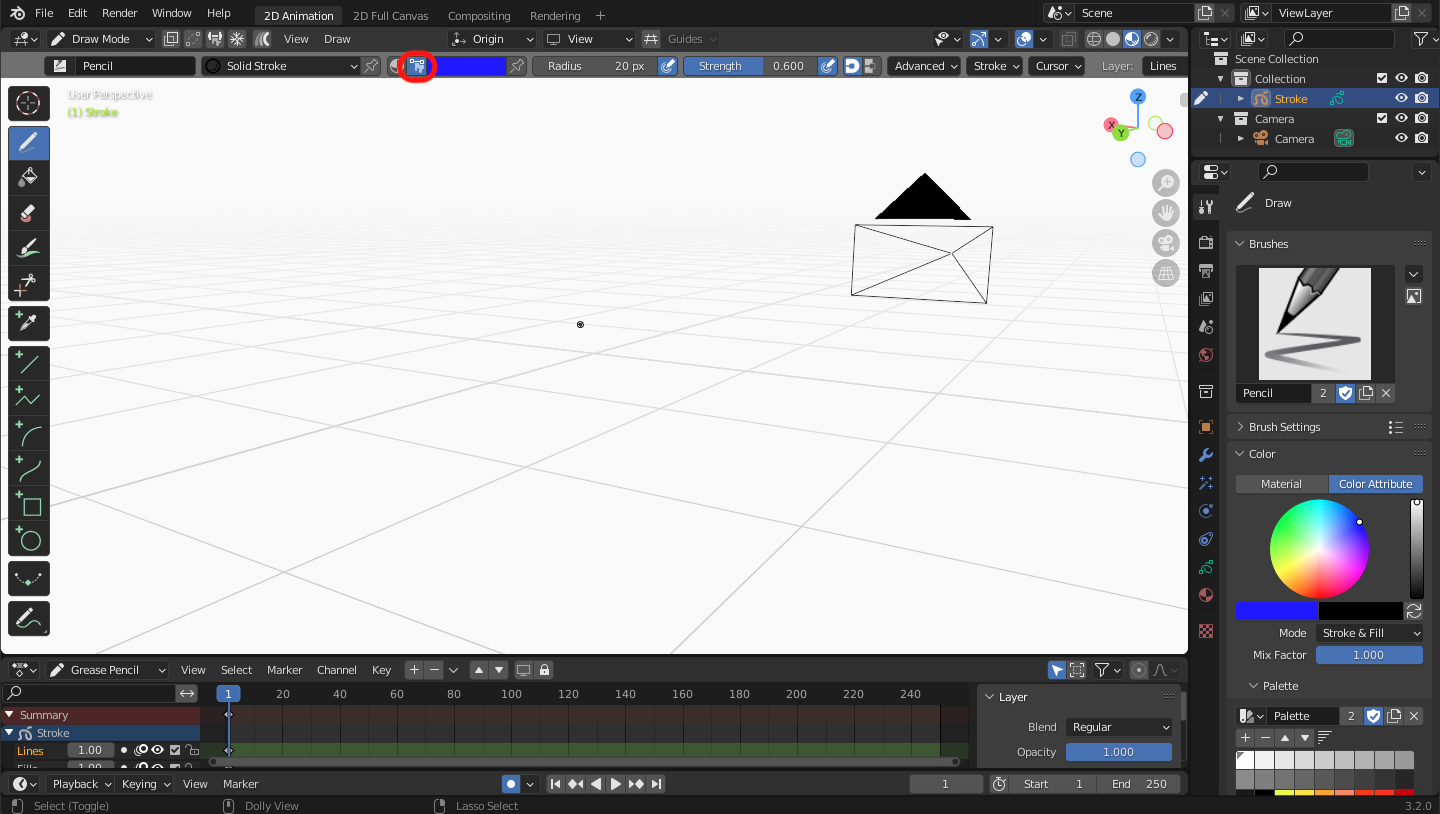Click the pan hand viewport gizmo
The height and width of the screenshot is (814, 1440).
(x=1165, y=213)
